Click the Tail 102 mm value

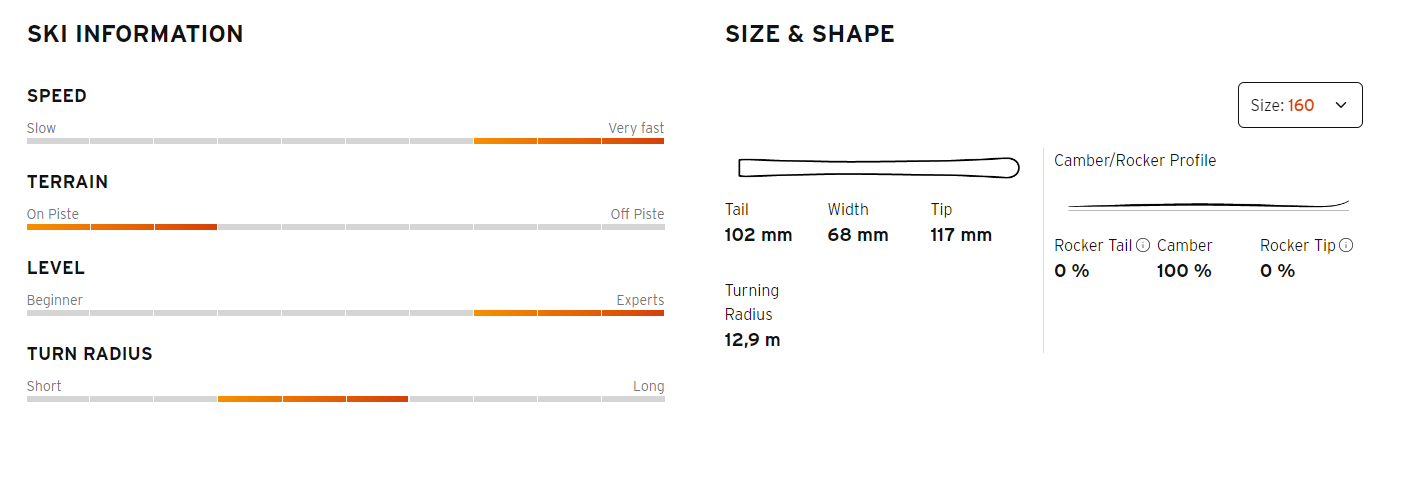pyautogui.click(x=758, y=235)
